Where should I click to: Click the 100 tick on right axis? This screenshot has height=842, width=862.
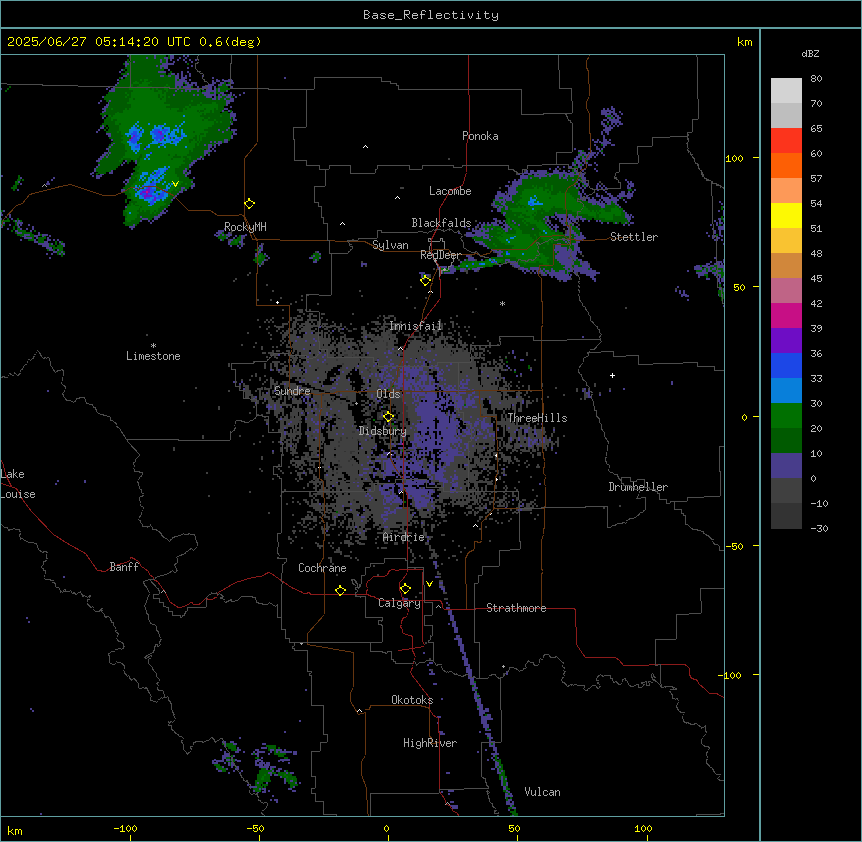tap(734, 158)
